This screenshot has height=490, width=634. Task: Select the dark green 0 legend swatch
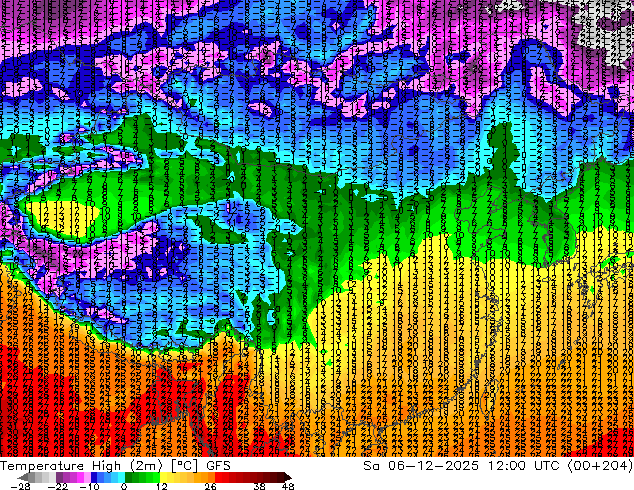pyautogui.click(x=128, y=477)
